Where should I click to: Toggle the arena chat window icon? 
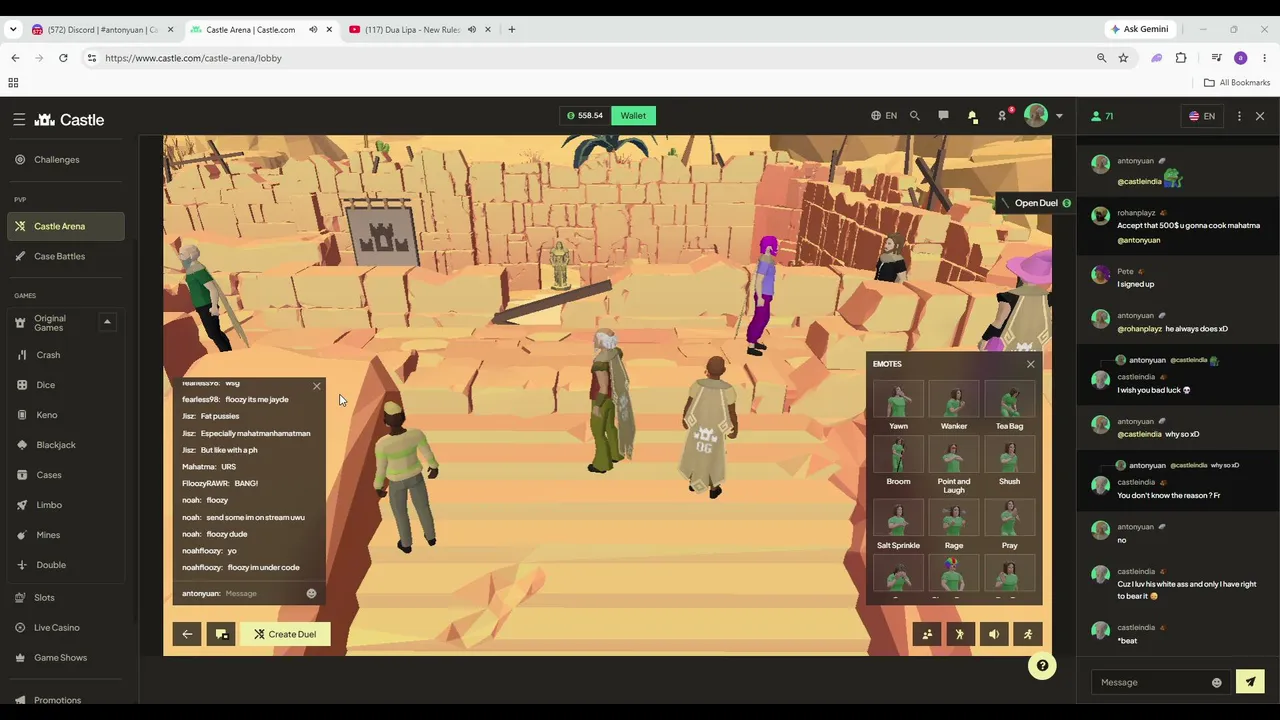tap(221, 634)
